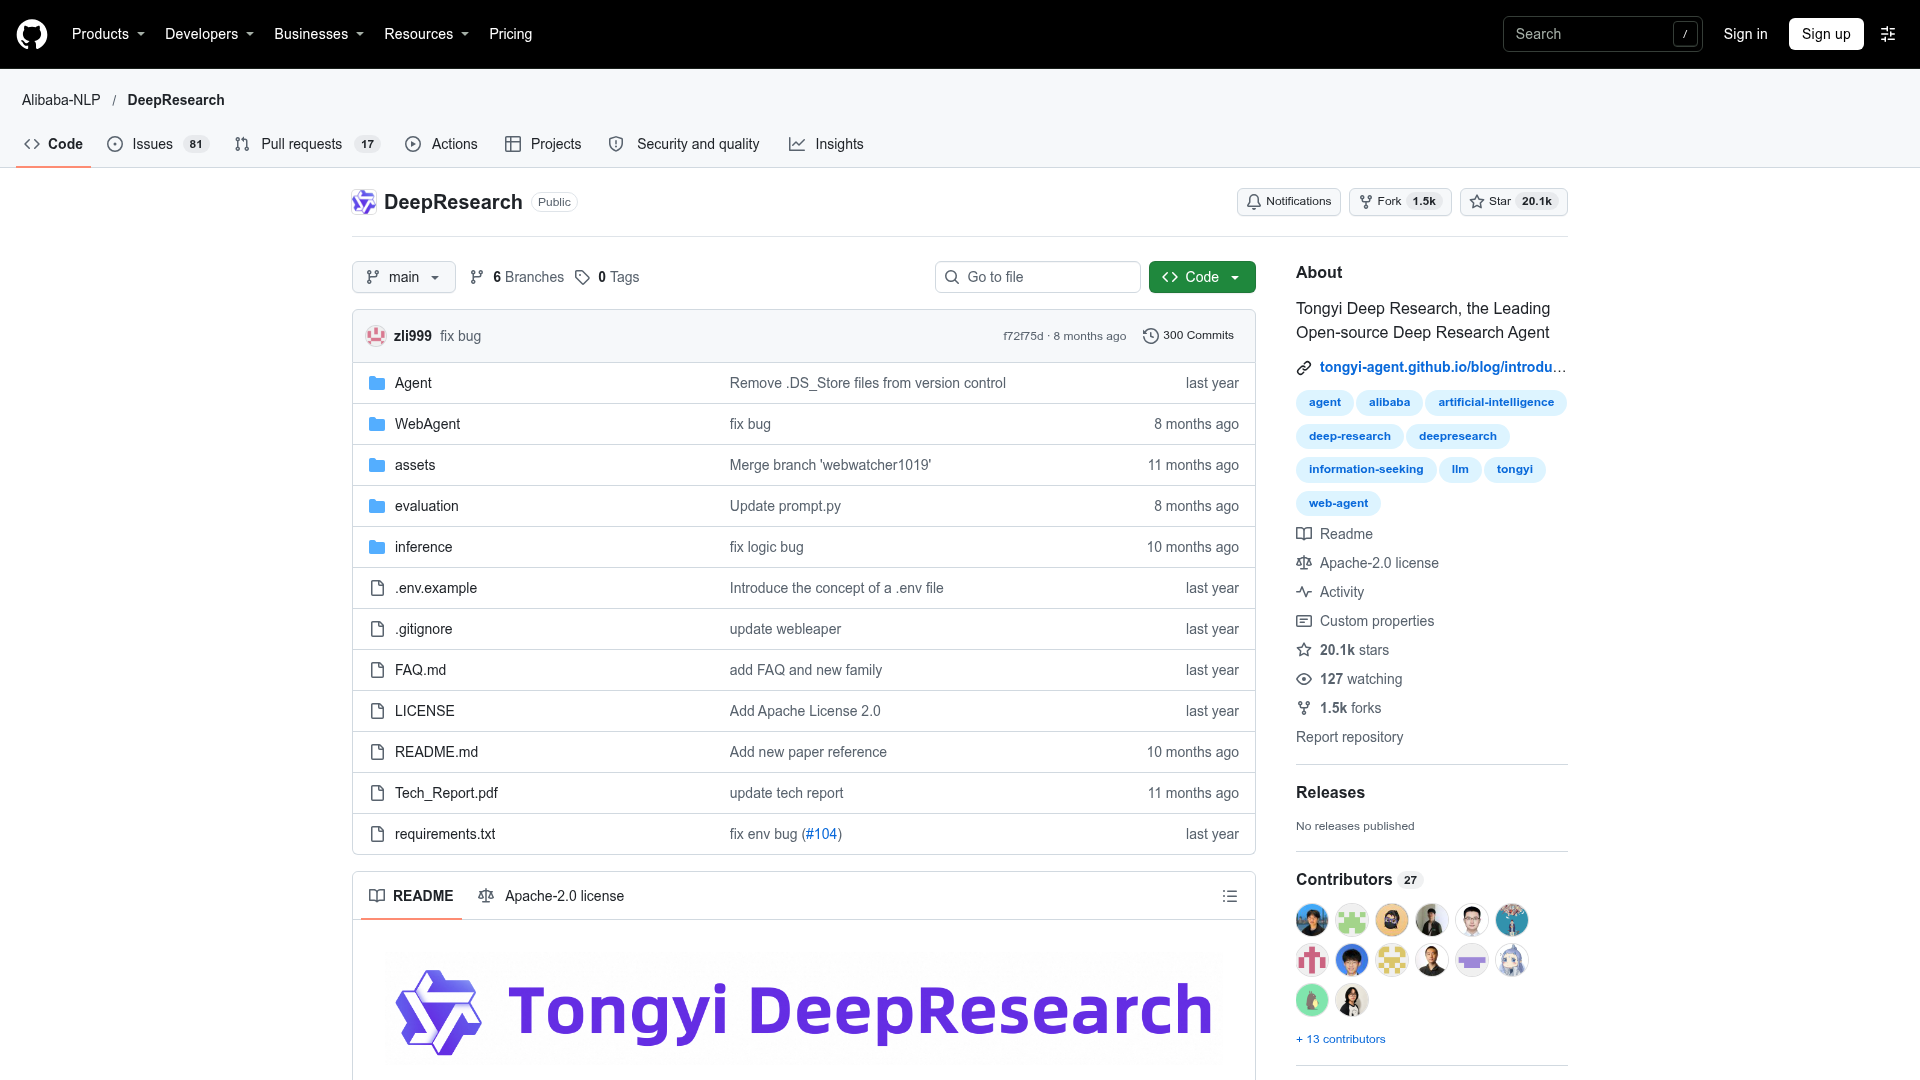Open the Alibaba-NLP owner link
Image resolution: width=1920 pixels, height=1080 pixels.
click(x=61, y=100)
